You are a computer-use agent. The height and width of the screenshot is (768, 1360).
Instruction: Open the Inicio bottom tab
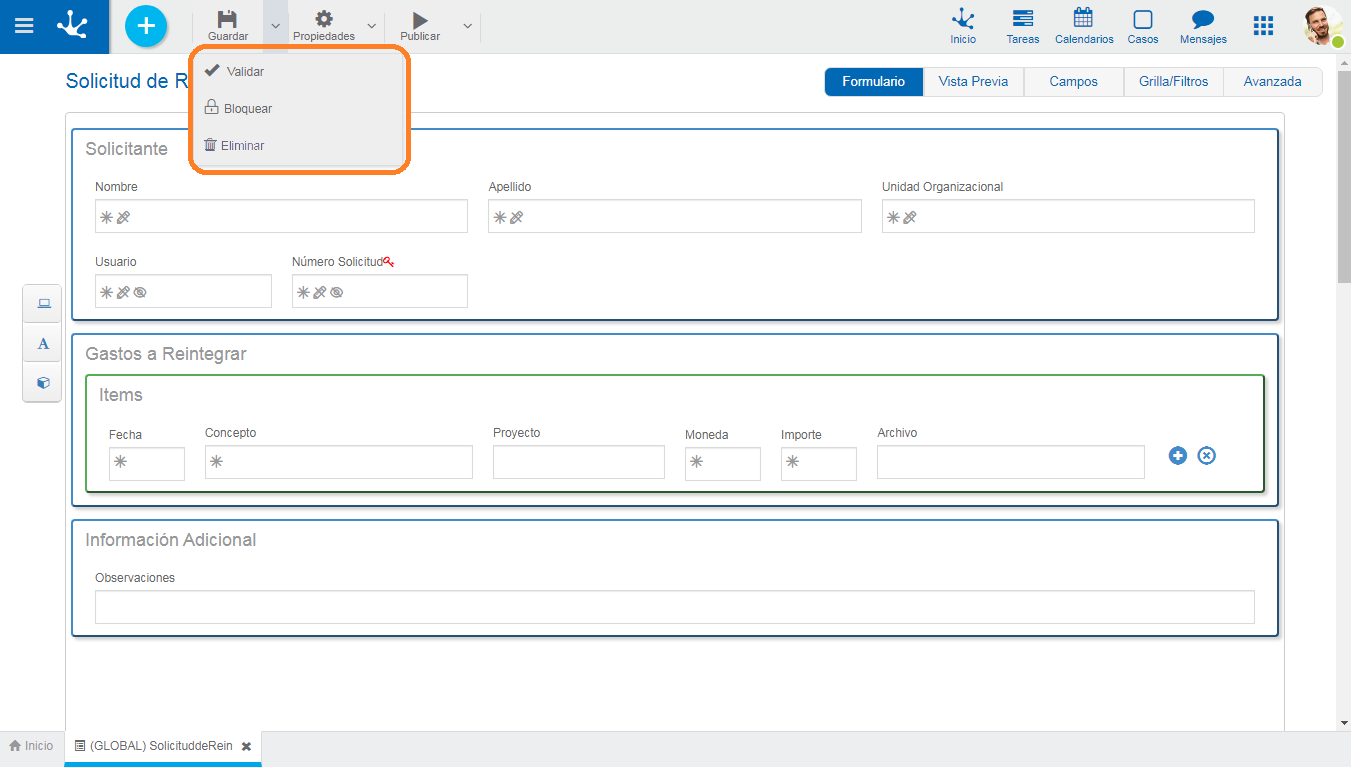pos(32,746)
